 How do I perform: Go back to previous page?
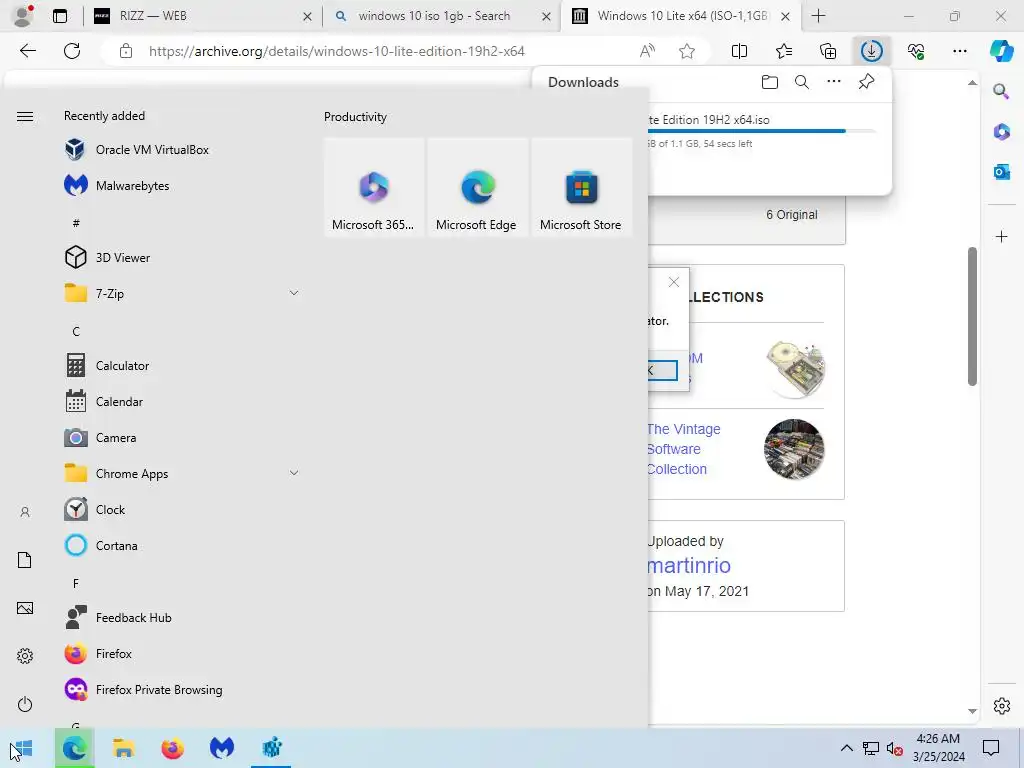pos(27,51)
